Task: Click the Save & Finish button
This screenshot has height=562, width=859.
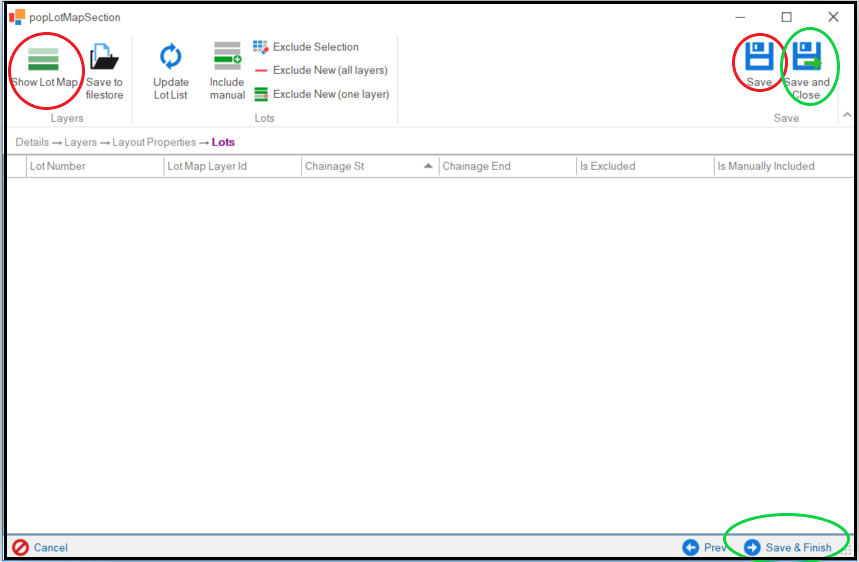Action: (x=788, y=547)
